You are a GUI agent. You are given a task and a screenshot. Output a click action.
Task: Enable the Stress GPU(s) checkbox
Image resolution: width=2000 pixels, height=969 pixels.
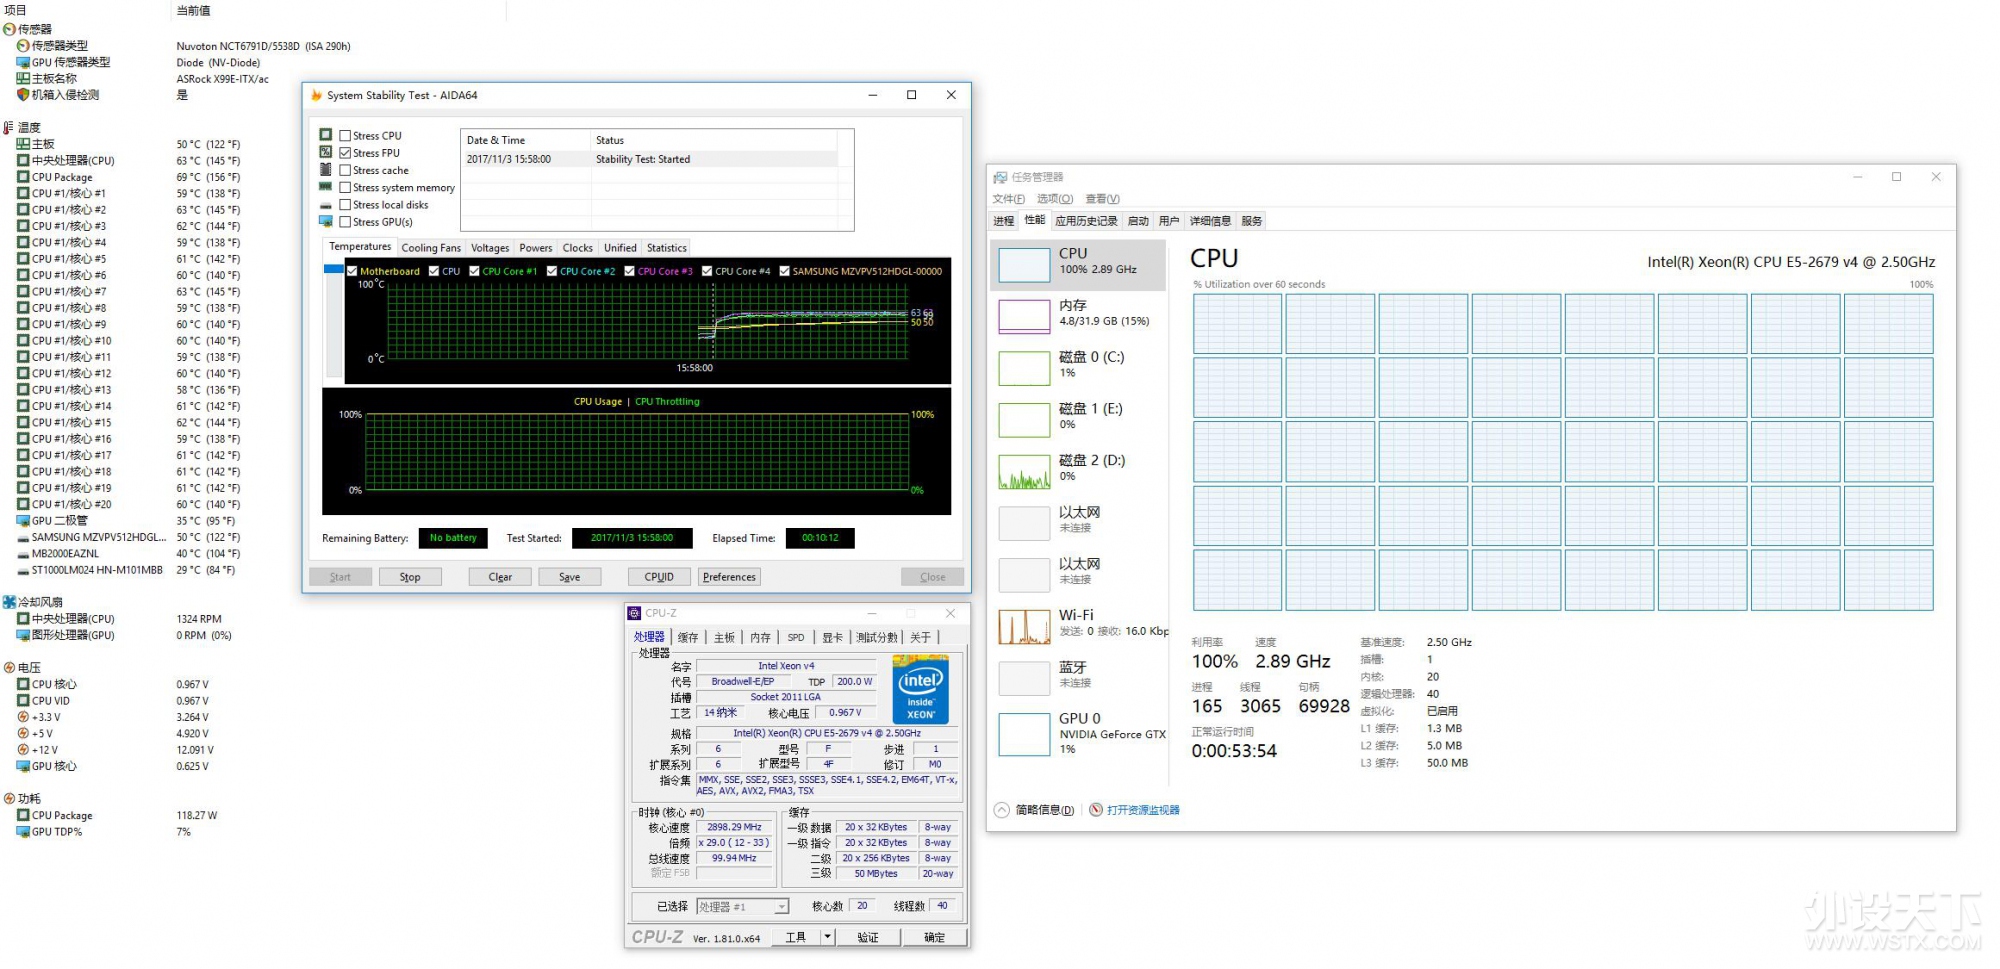[x=345, y=222]
